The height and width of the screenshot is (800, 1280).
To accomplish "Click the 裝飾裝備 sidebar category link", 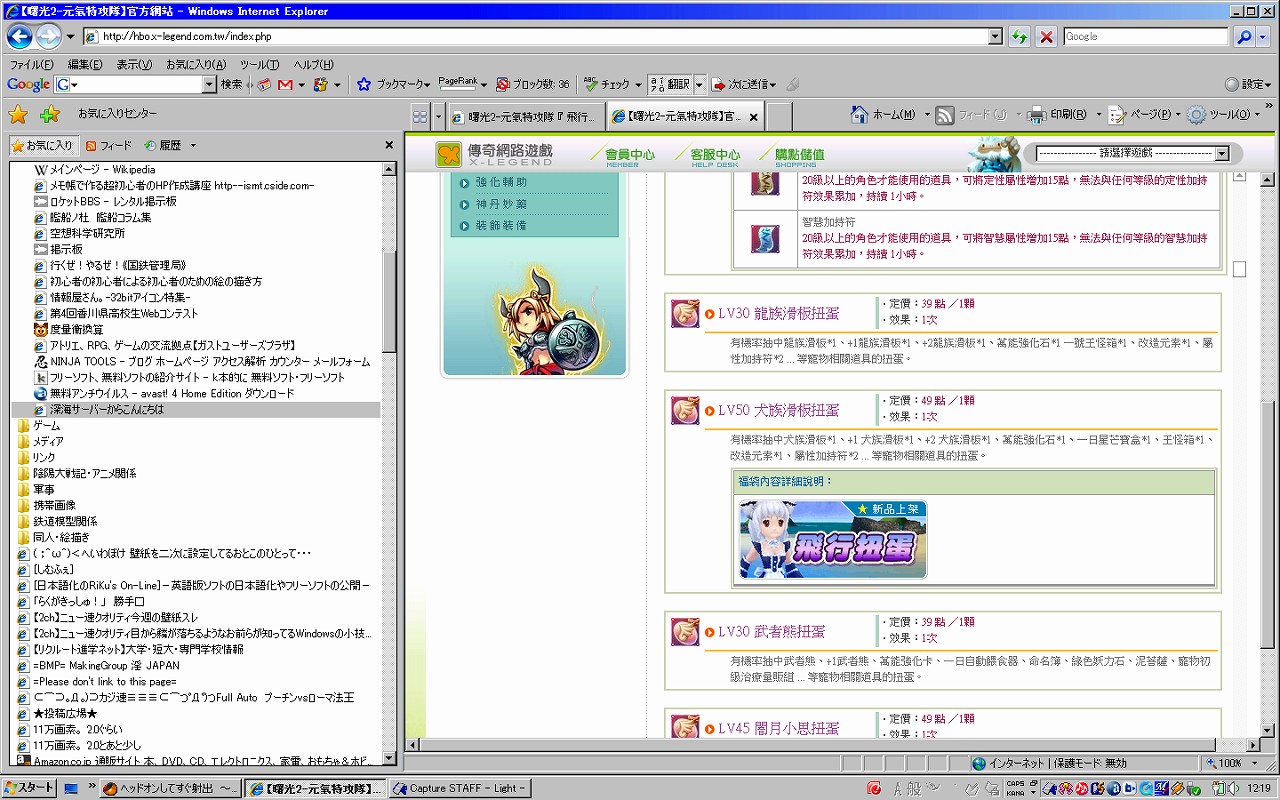I will tap(501, 226).
